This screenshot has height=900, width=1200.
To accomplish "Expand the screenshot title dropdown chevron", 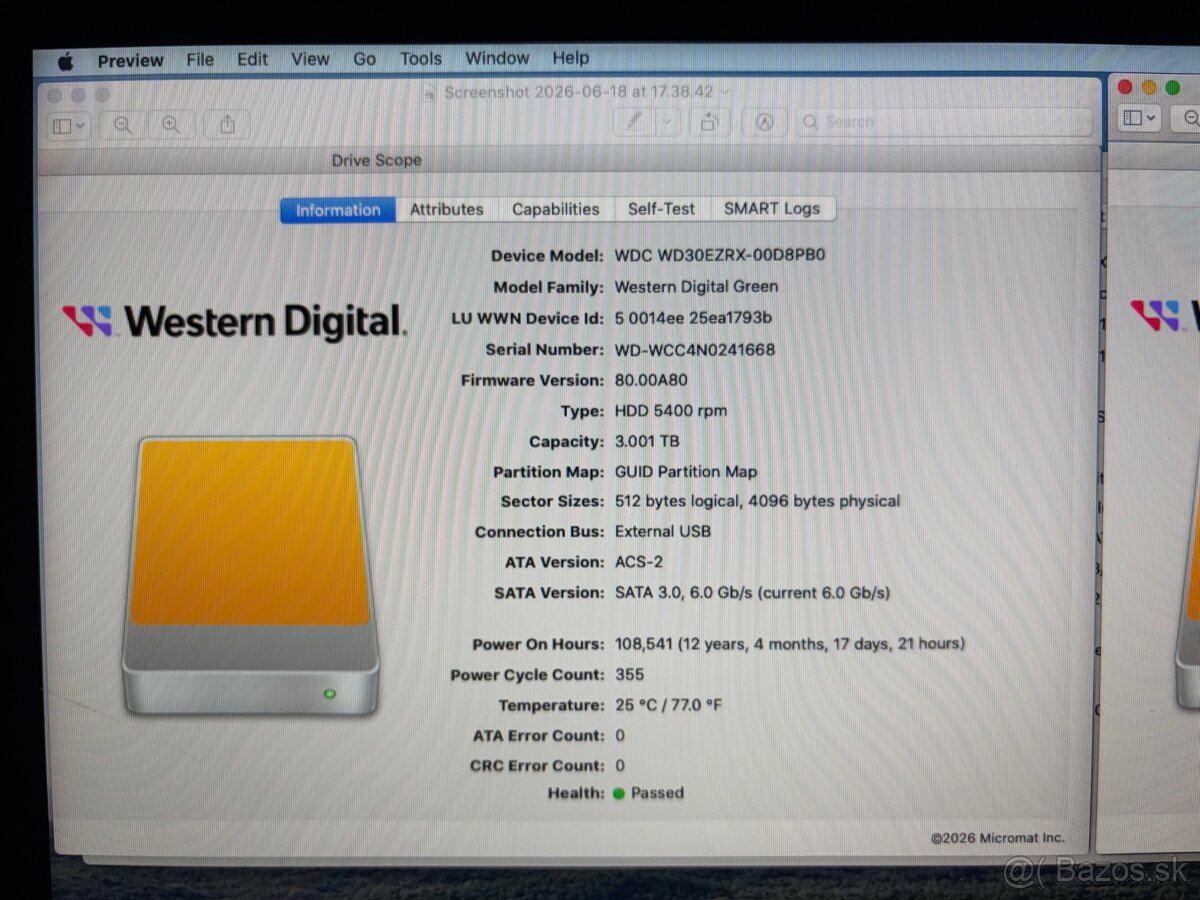I will pos(725,92).
